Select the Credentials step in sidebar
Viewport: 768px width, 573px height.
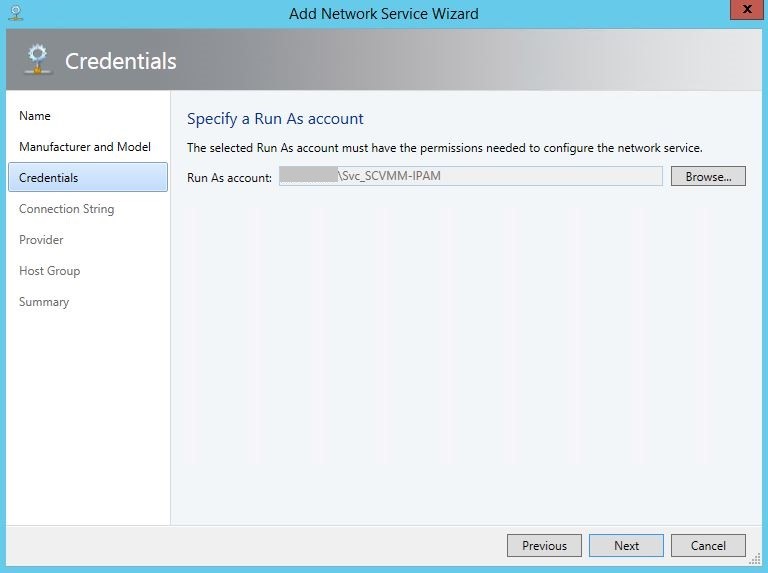point(88,177)
